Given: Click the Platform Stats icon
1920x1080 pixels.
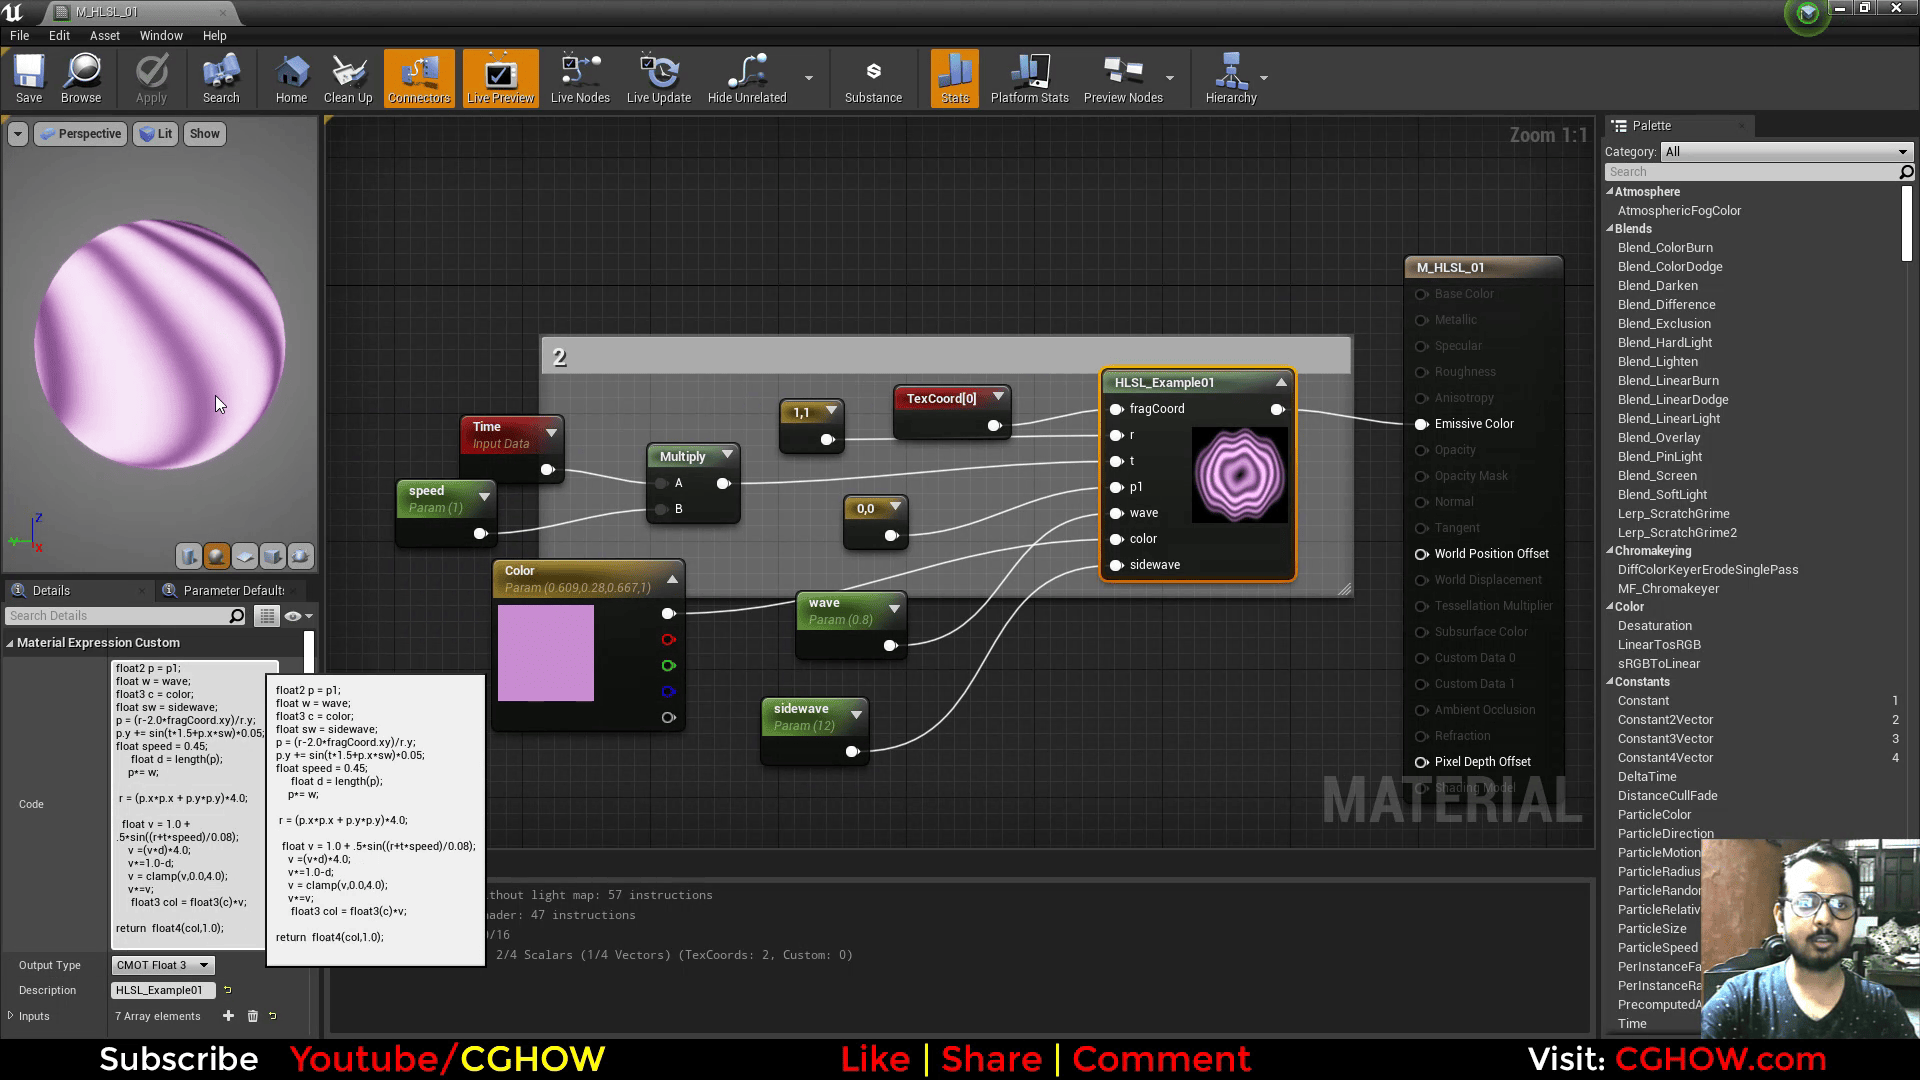Looking at the screenshot, I should pos(1029,78).
